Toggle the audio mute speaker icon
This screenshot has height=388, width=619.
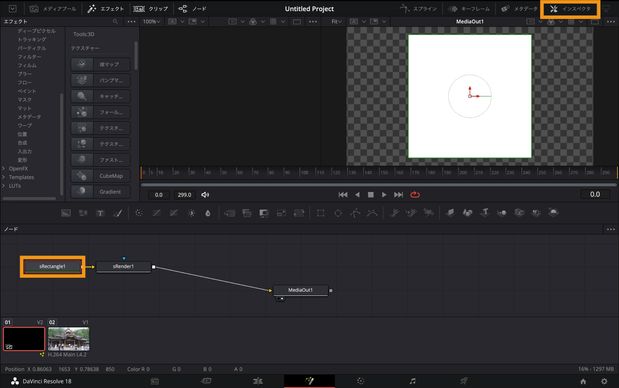(x=205, y=195)
